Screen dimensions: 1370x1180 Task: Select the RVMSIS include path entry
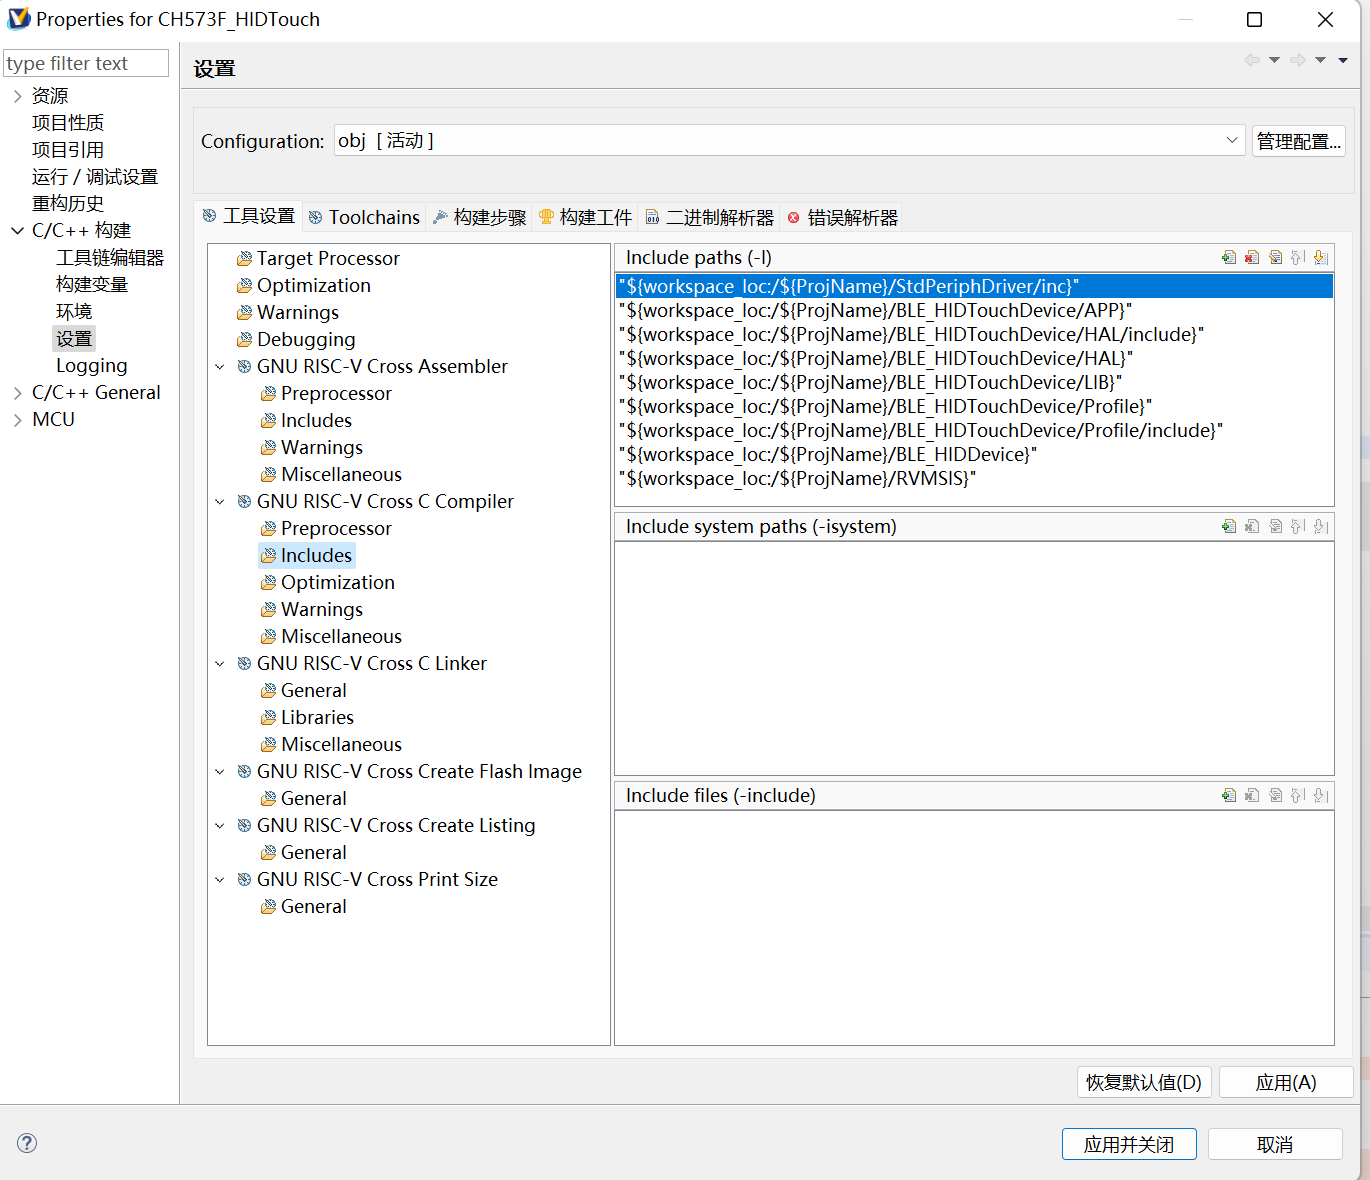click(797, 479)
